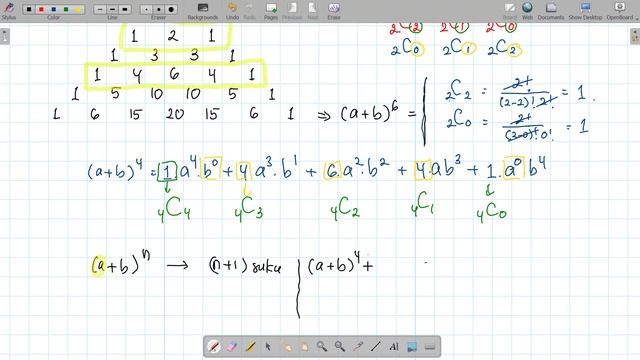Select the Interact hand tool
This screenshot has width=640, height=360.
pos(286,347)
